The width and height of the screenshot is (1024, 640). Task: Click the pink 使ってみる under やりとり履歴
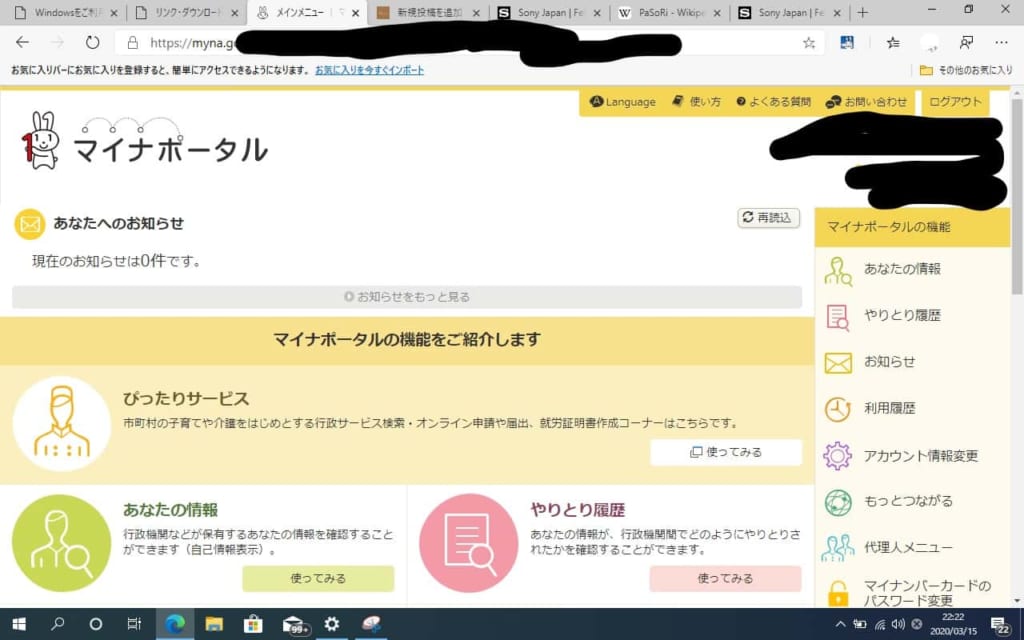pos(725,579)
